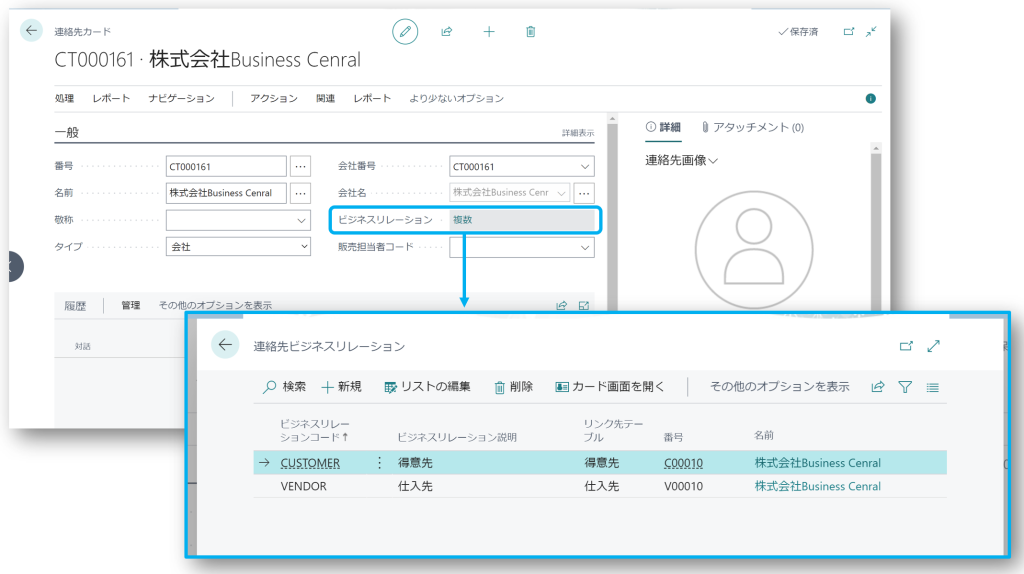Open CUSTOMER code link
Screen dimensions: 1024x574
click(x=310, y=463)
